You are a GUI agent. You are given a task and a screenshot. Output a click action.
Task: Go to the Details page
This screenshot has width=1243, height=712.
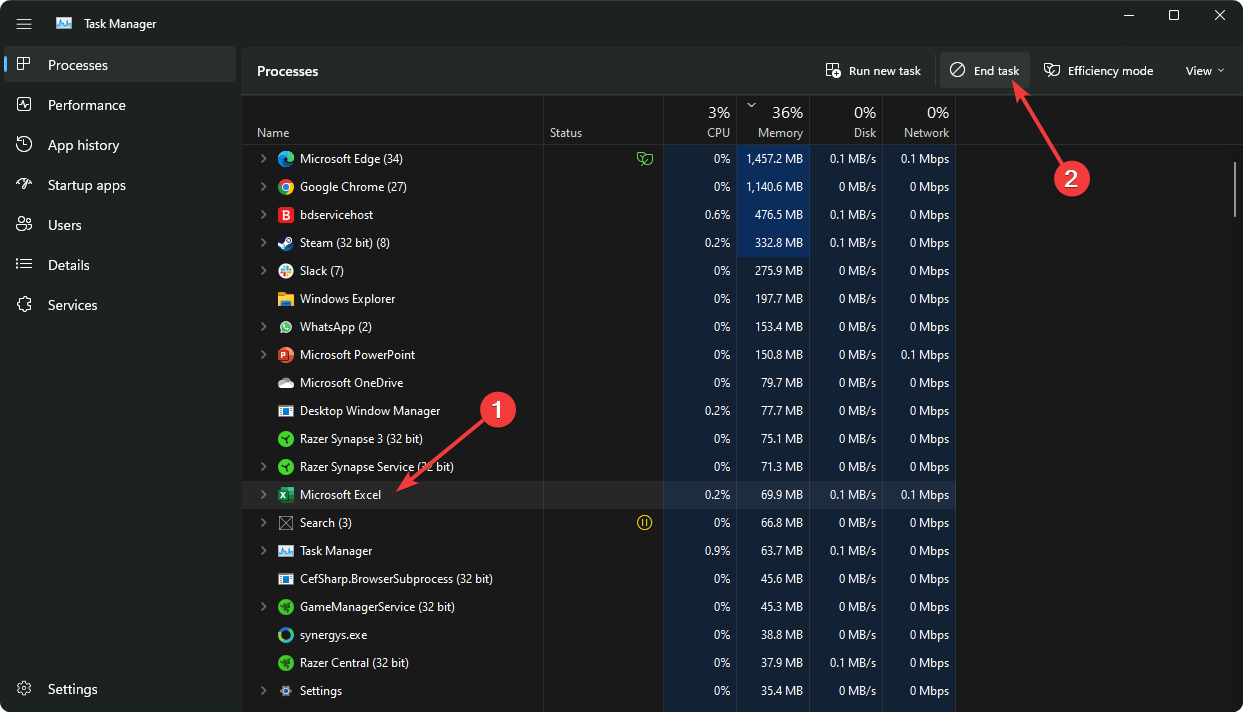click(120, 265)
